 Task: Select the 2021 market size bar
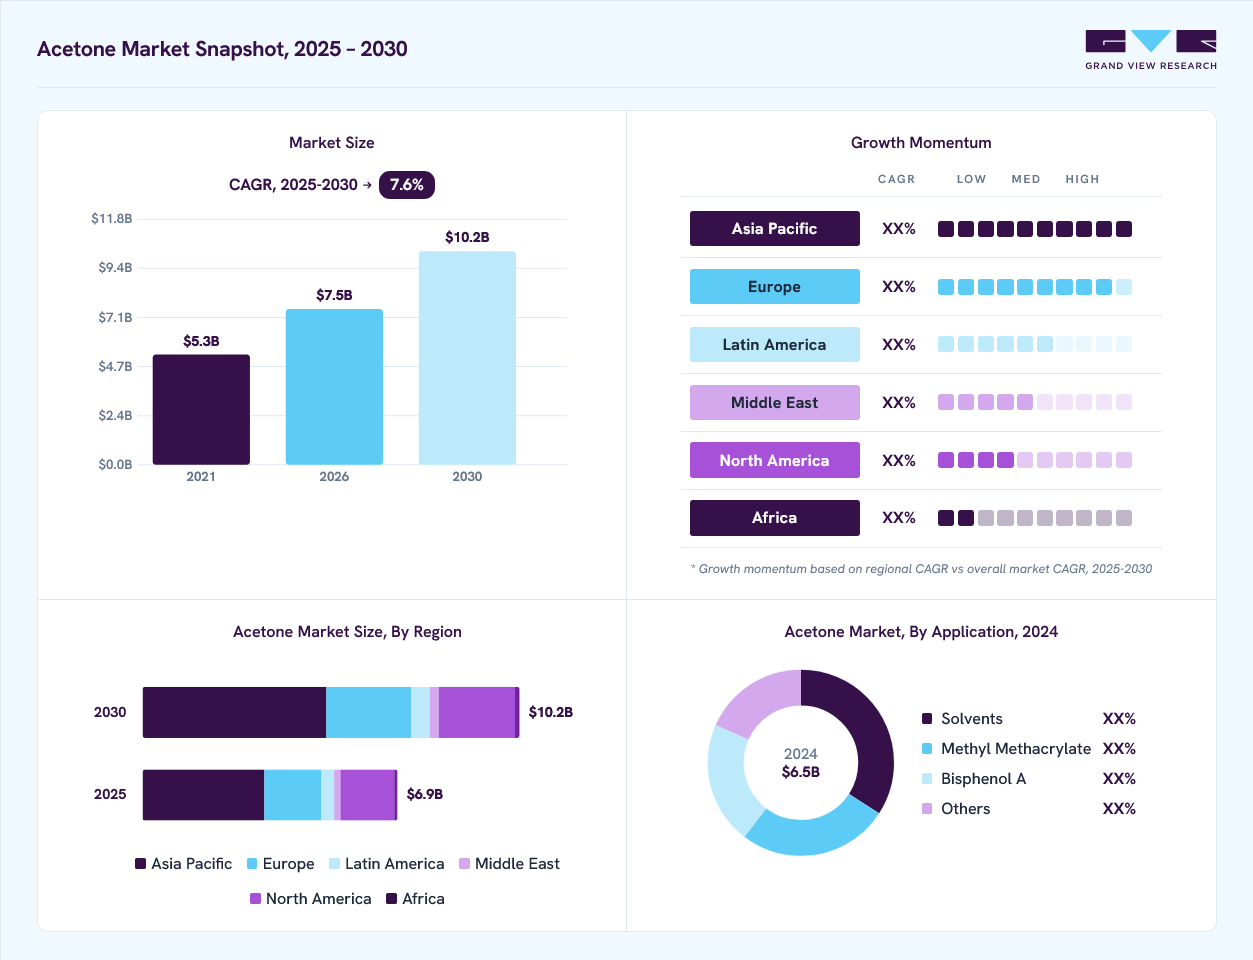point(201,410)
